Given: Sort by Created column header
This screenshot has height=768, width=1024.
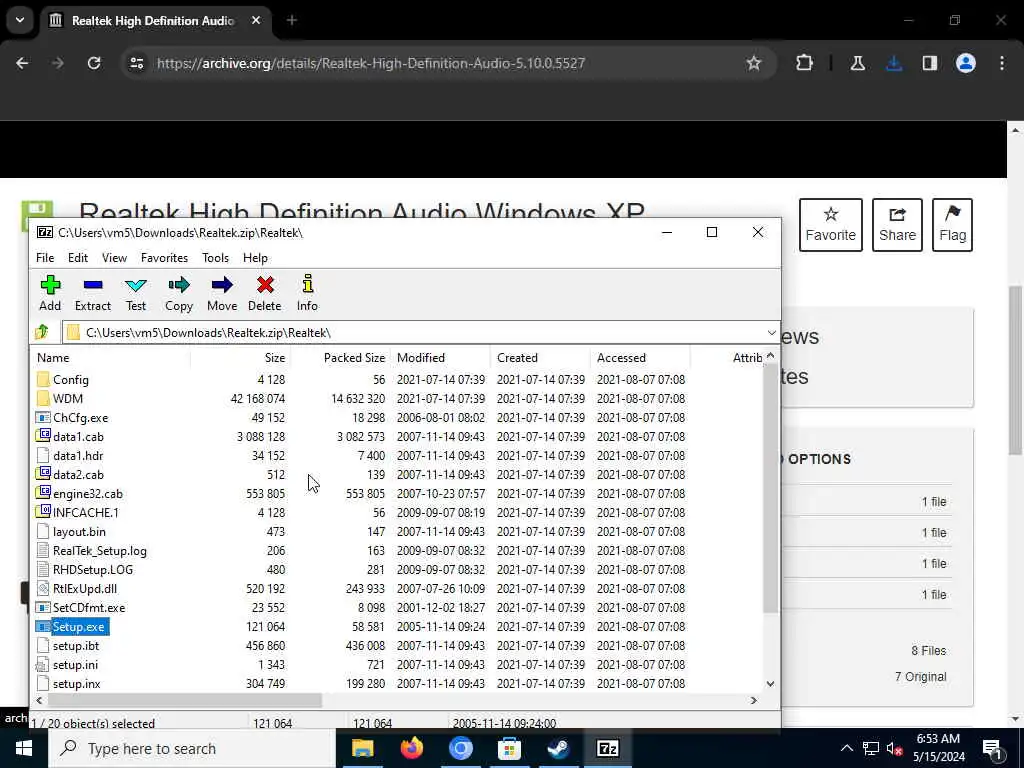Looking at the screenshot, I should [x=540, y=358].
